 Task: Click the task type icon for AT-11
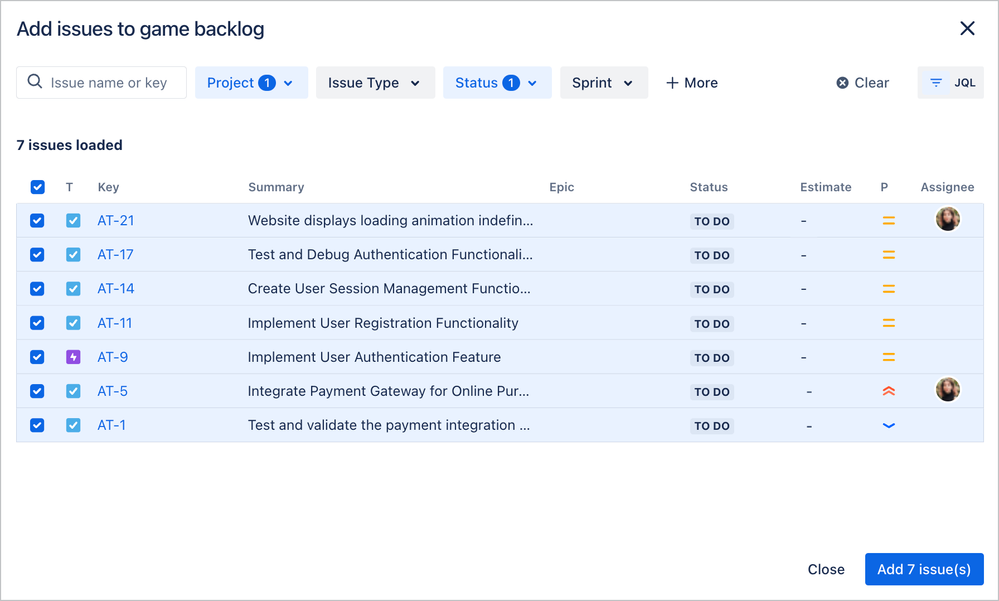[73, 323]
